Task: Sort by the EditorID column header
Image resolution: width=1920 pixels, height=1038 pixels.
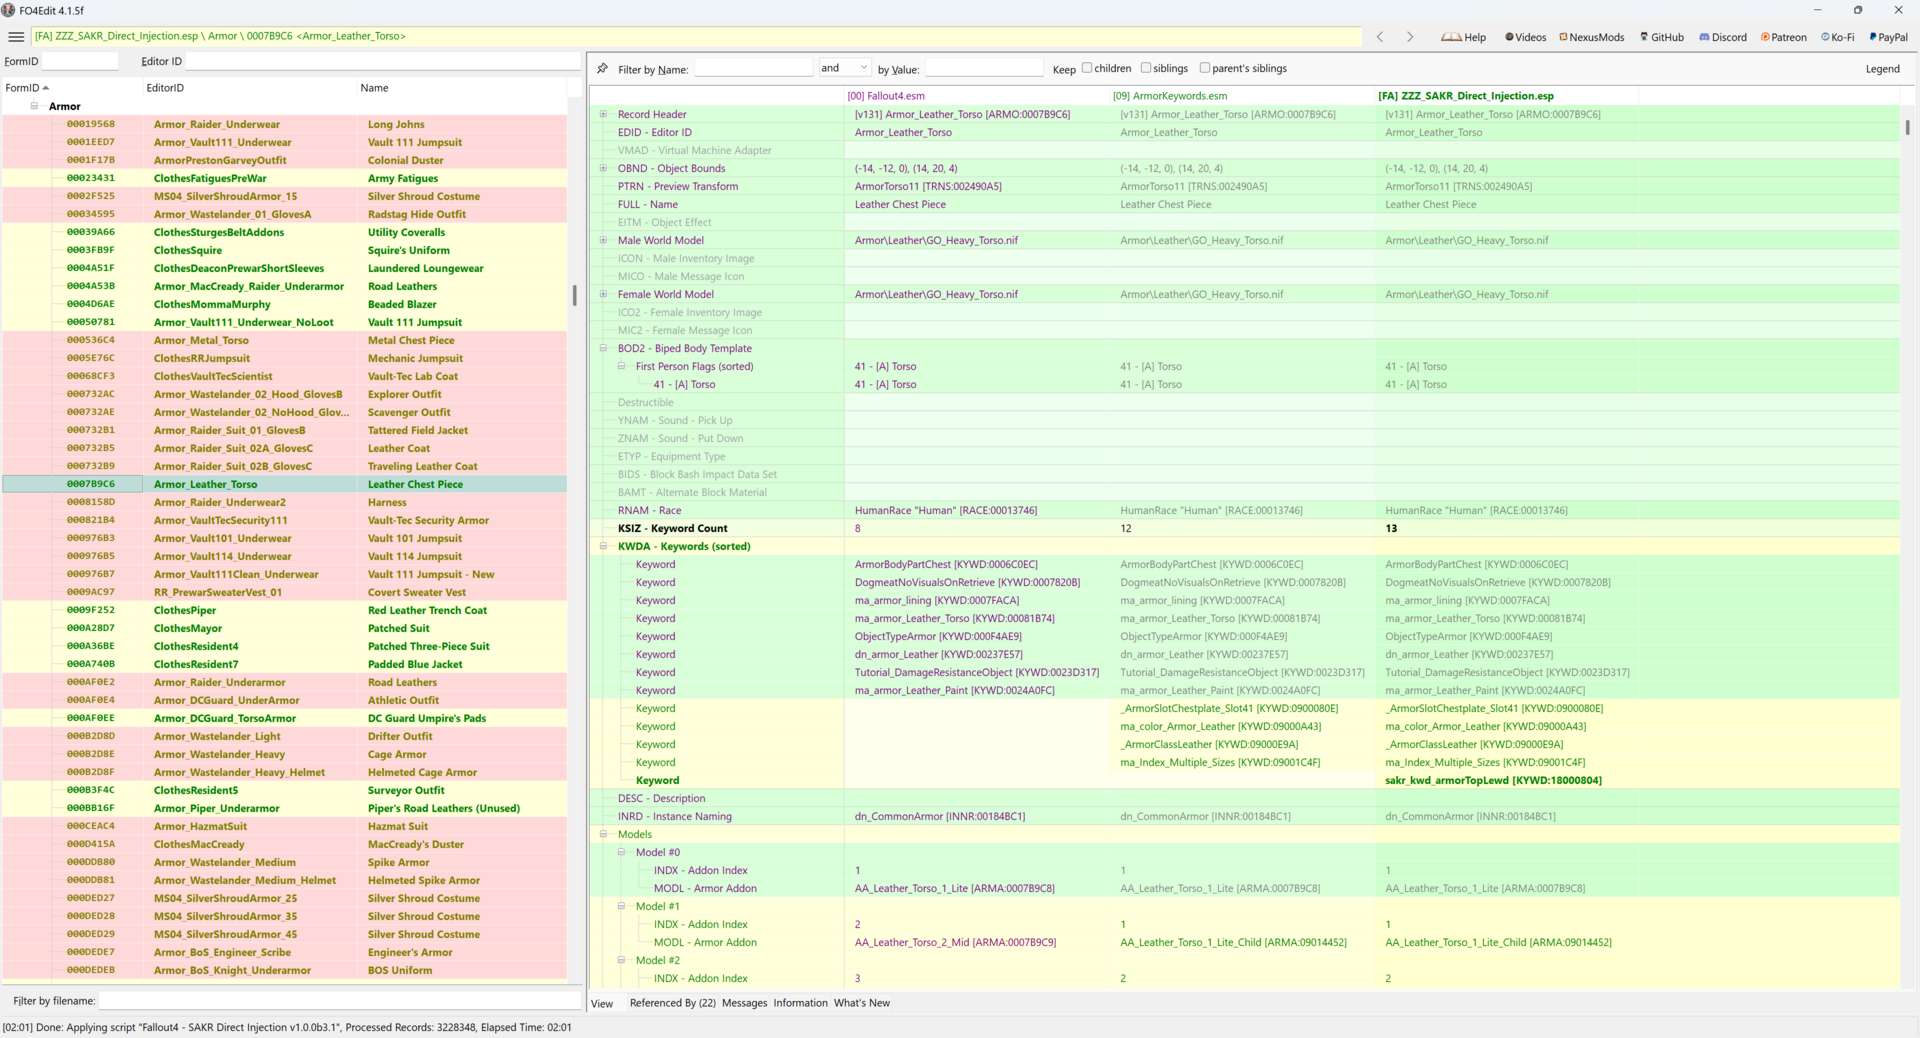Action: click(250, 88)
